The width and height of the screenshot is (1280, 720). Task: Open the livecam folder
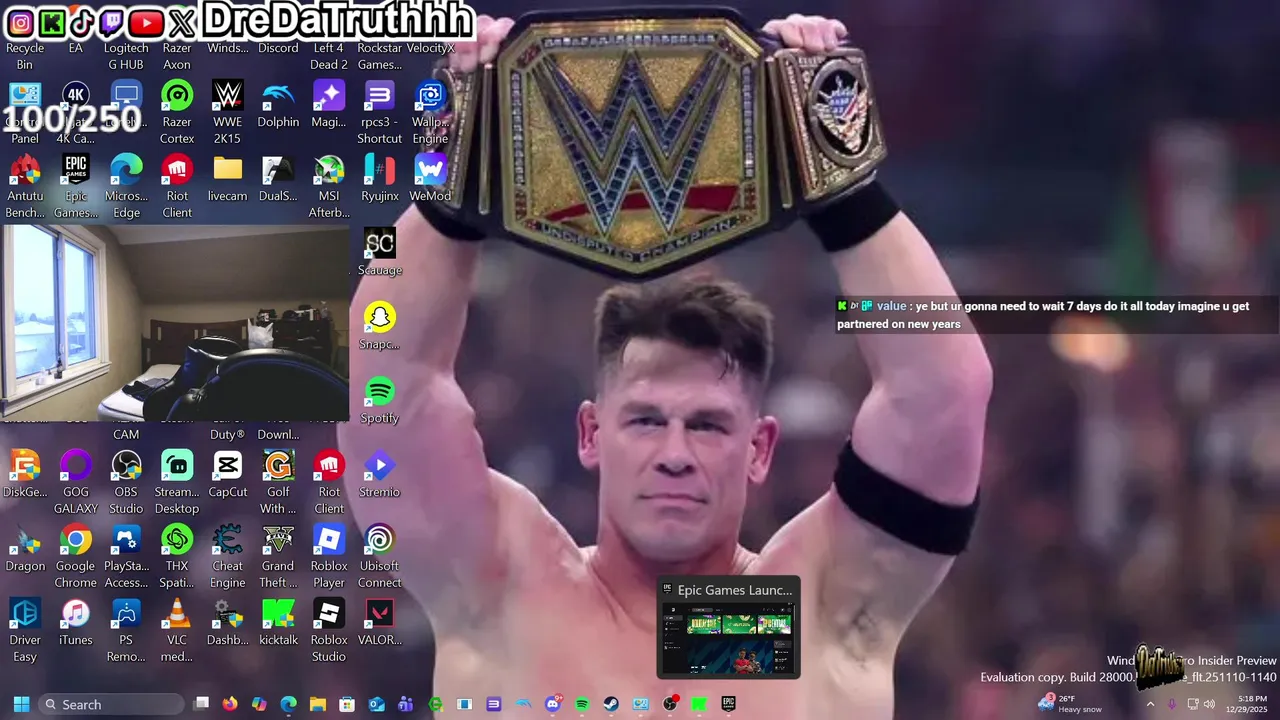tap(228, 178)
